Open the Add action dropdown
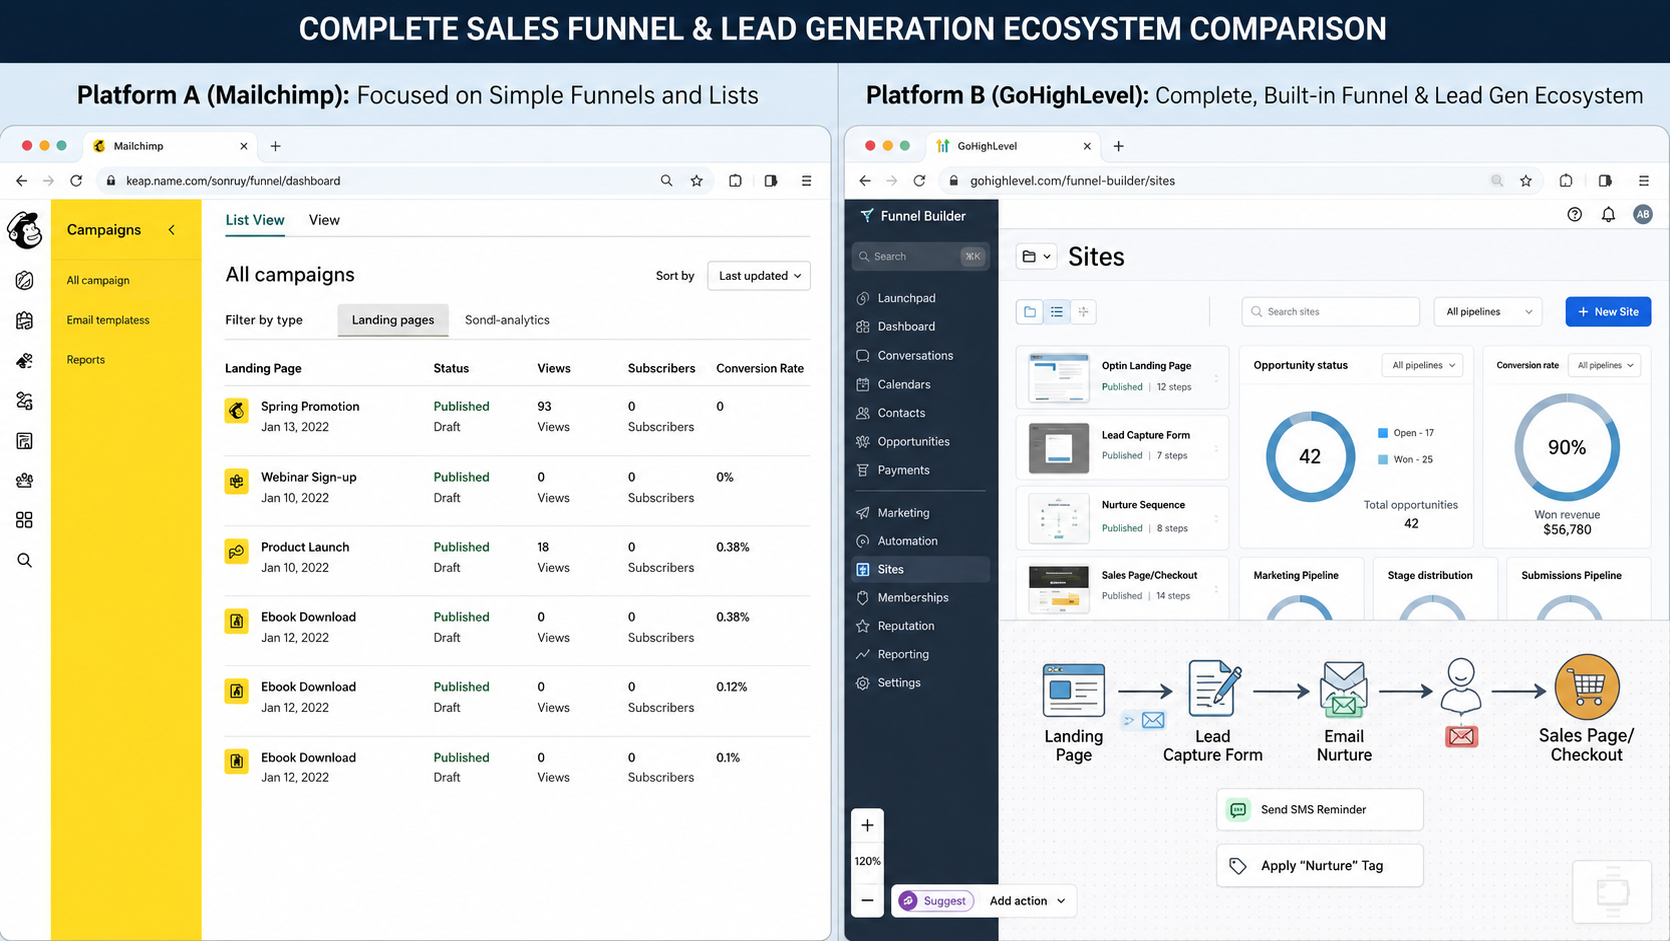The image size is (1670, 941). pos(1028,901)
